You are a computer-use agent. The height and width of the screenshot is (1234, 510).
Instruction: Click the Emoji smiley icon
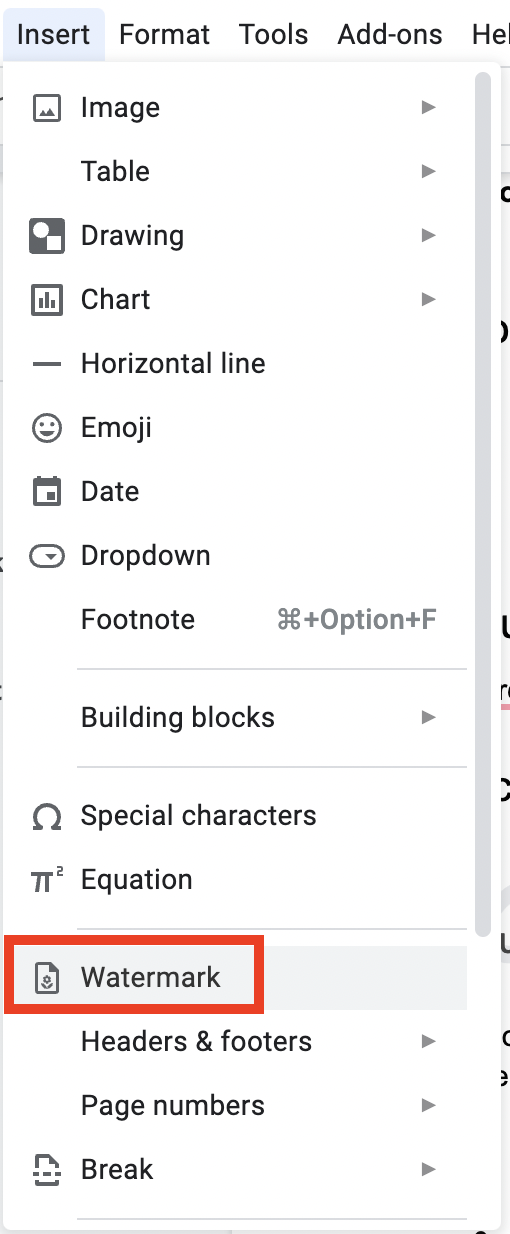(47, 428)
